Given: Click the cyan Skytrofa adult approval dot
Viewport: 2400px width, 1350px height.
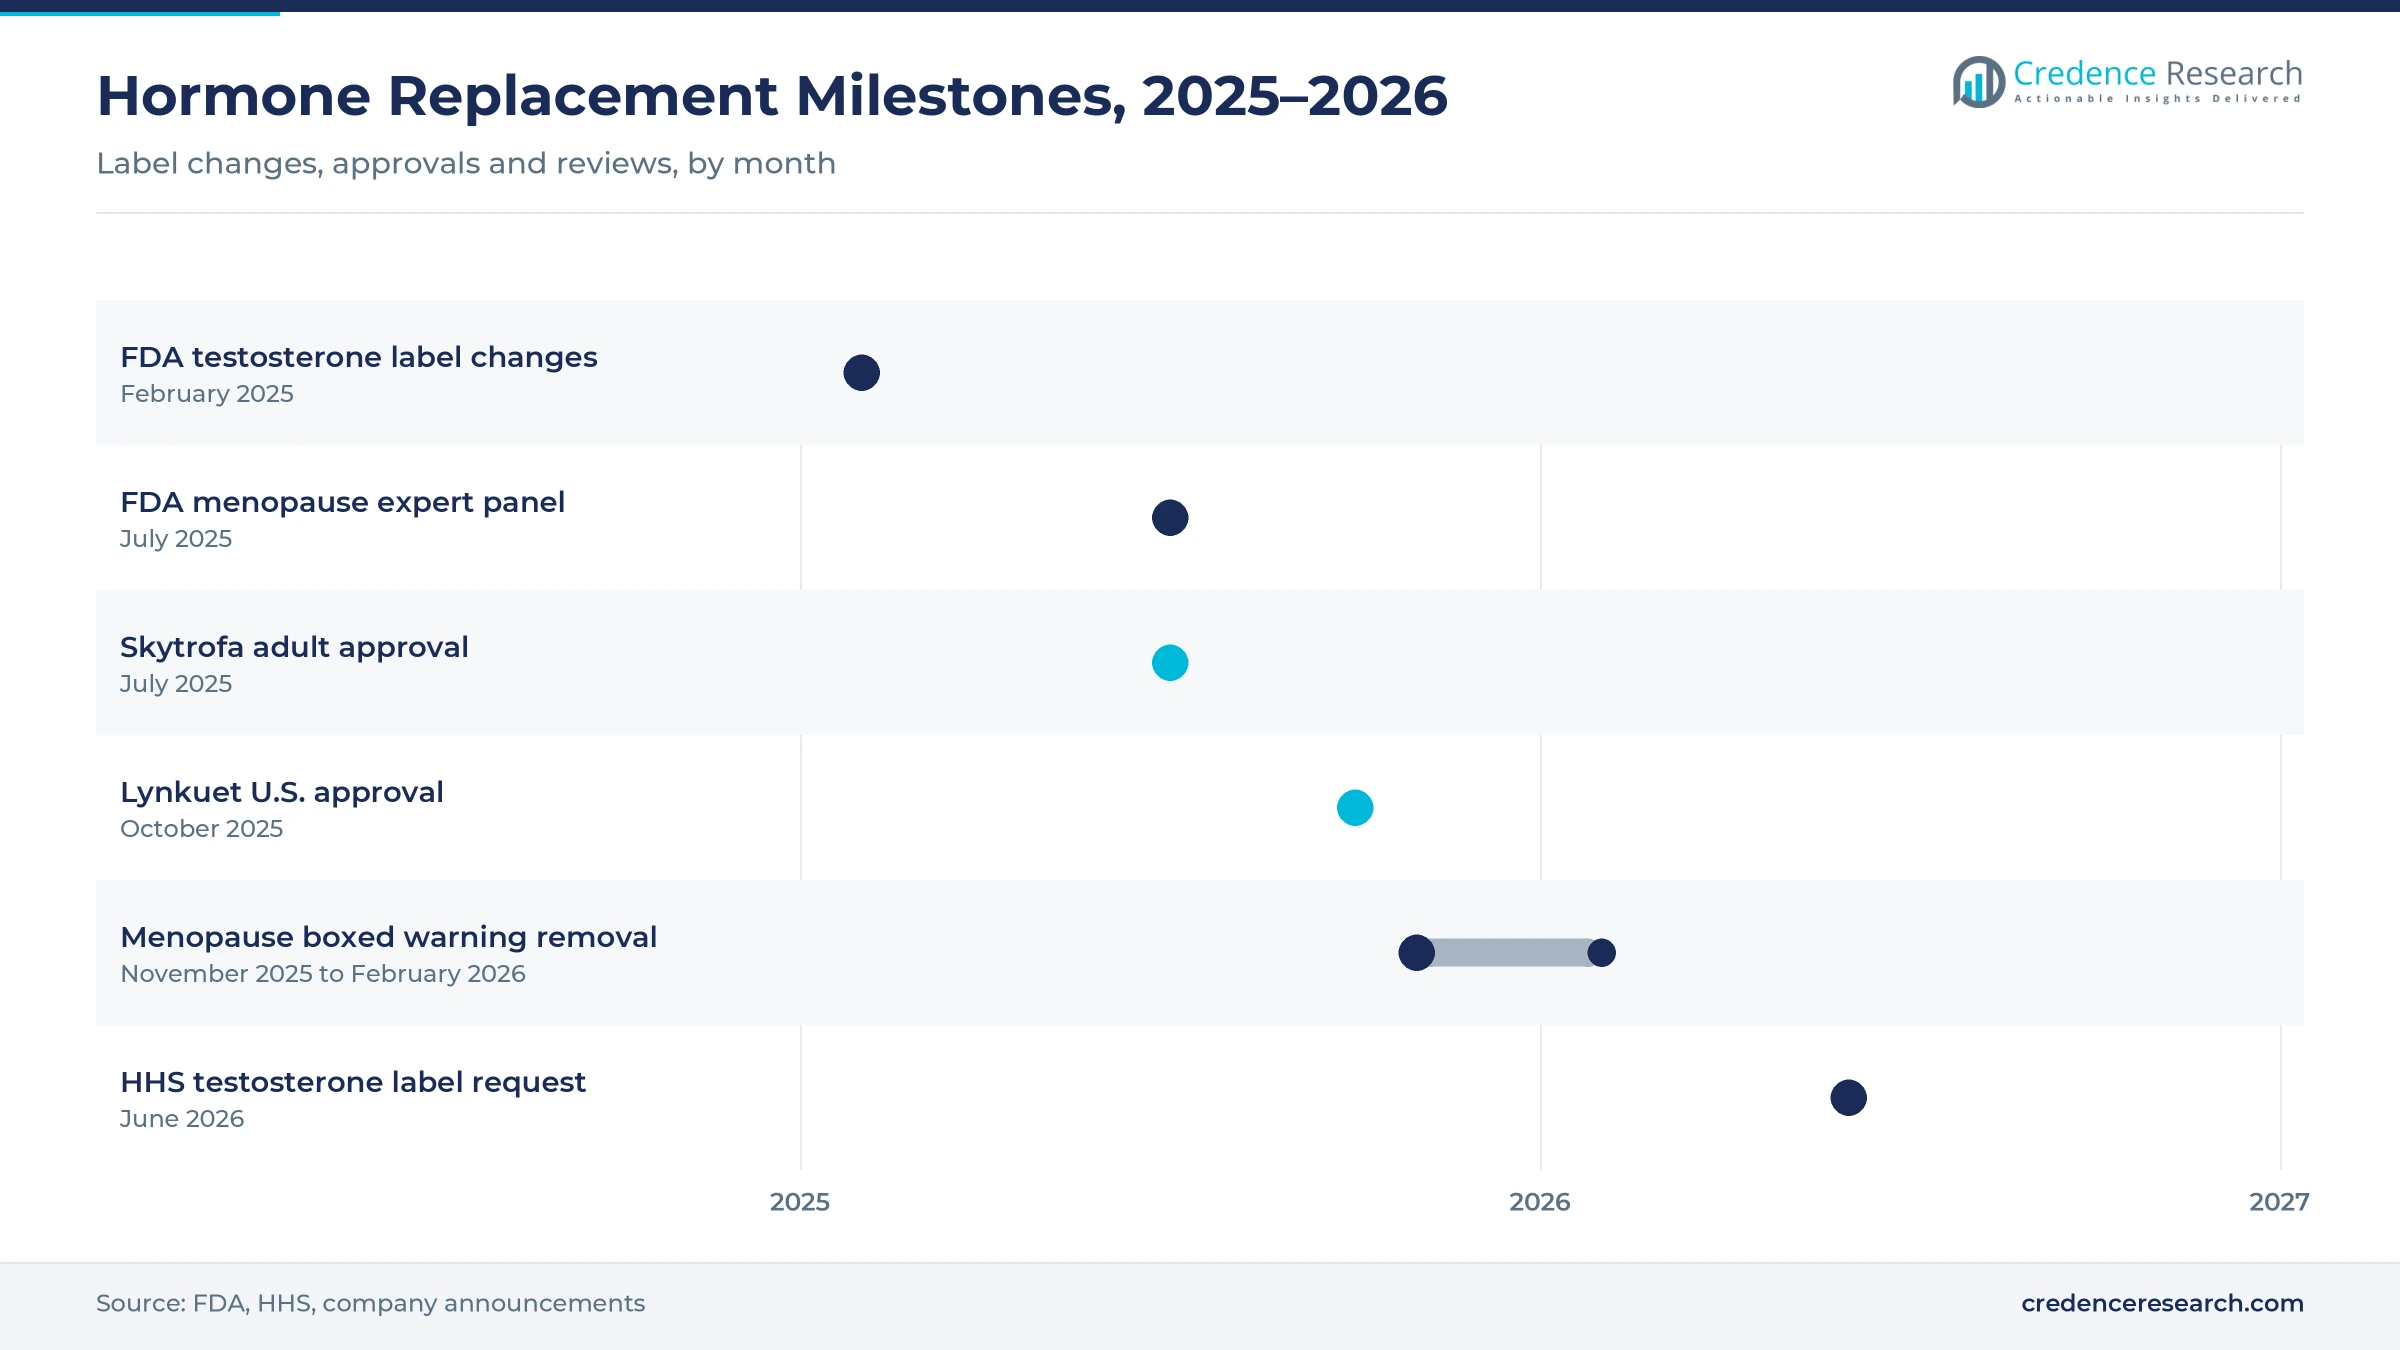Looking at the screenshot, I should [x=1170, y=663].
